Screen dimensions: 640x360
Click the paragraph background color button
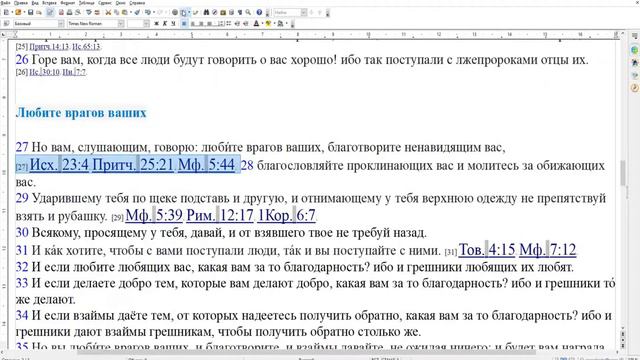[280, 24]
